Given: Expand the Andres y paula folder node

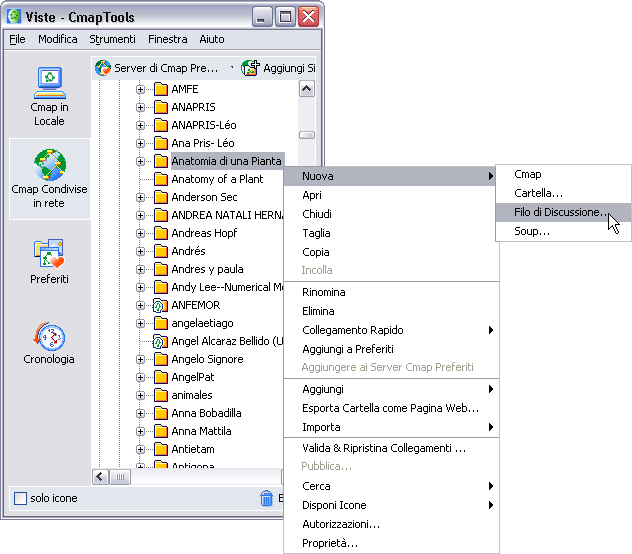Looking at the screenshot, I should [x=140, y=269].
